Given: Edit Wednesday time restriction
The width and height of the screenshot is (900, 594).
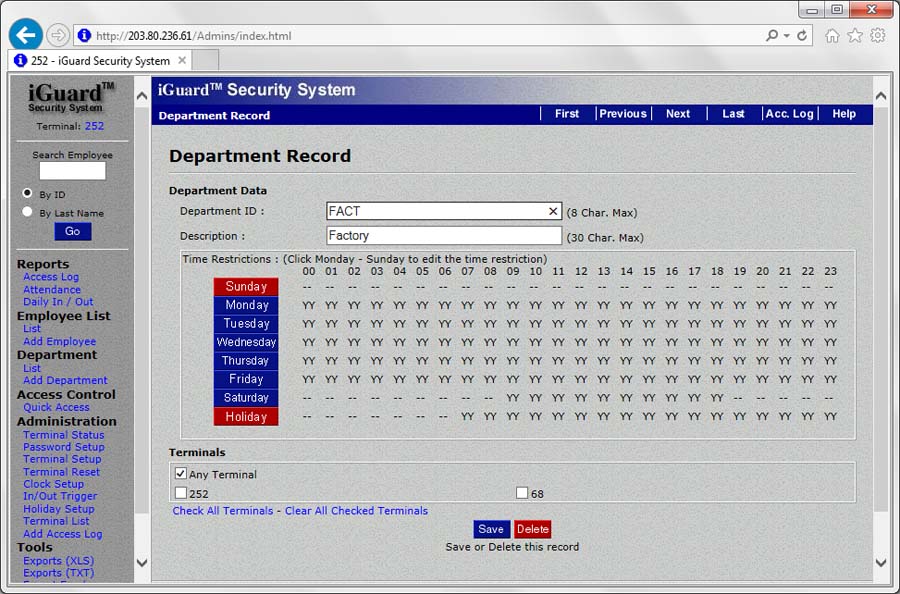Looking at the screenshot, I should tap(246, 342).
